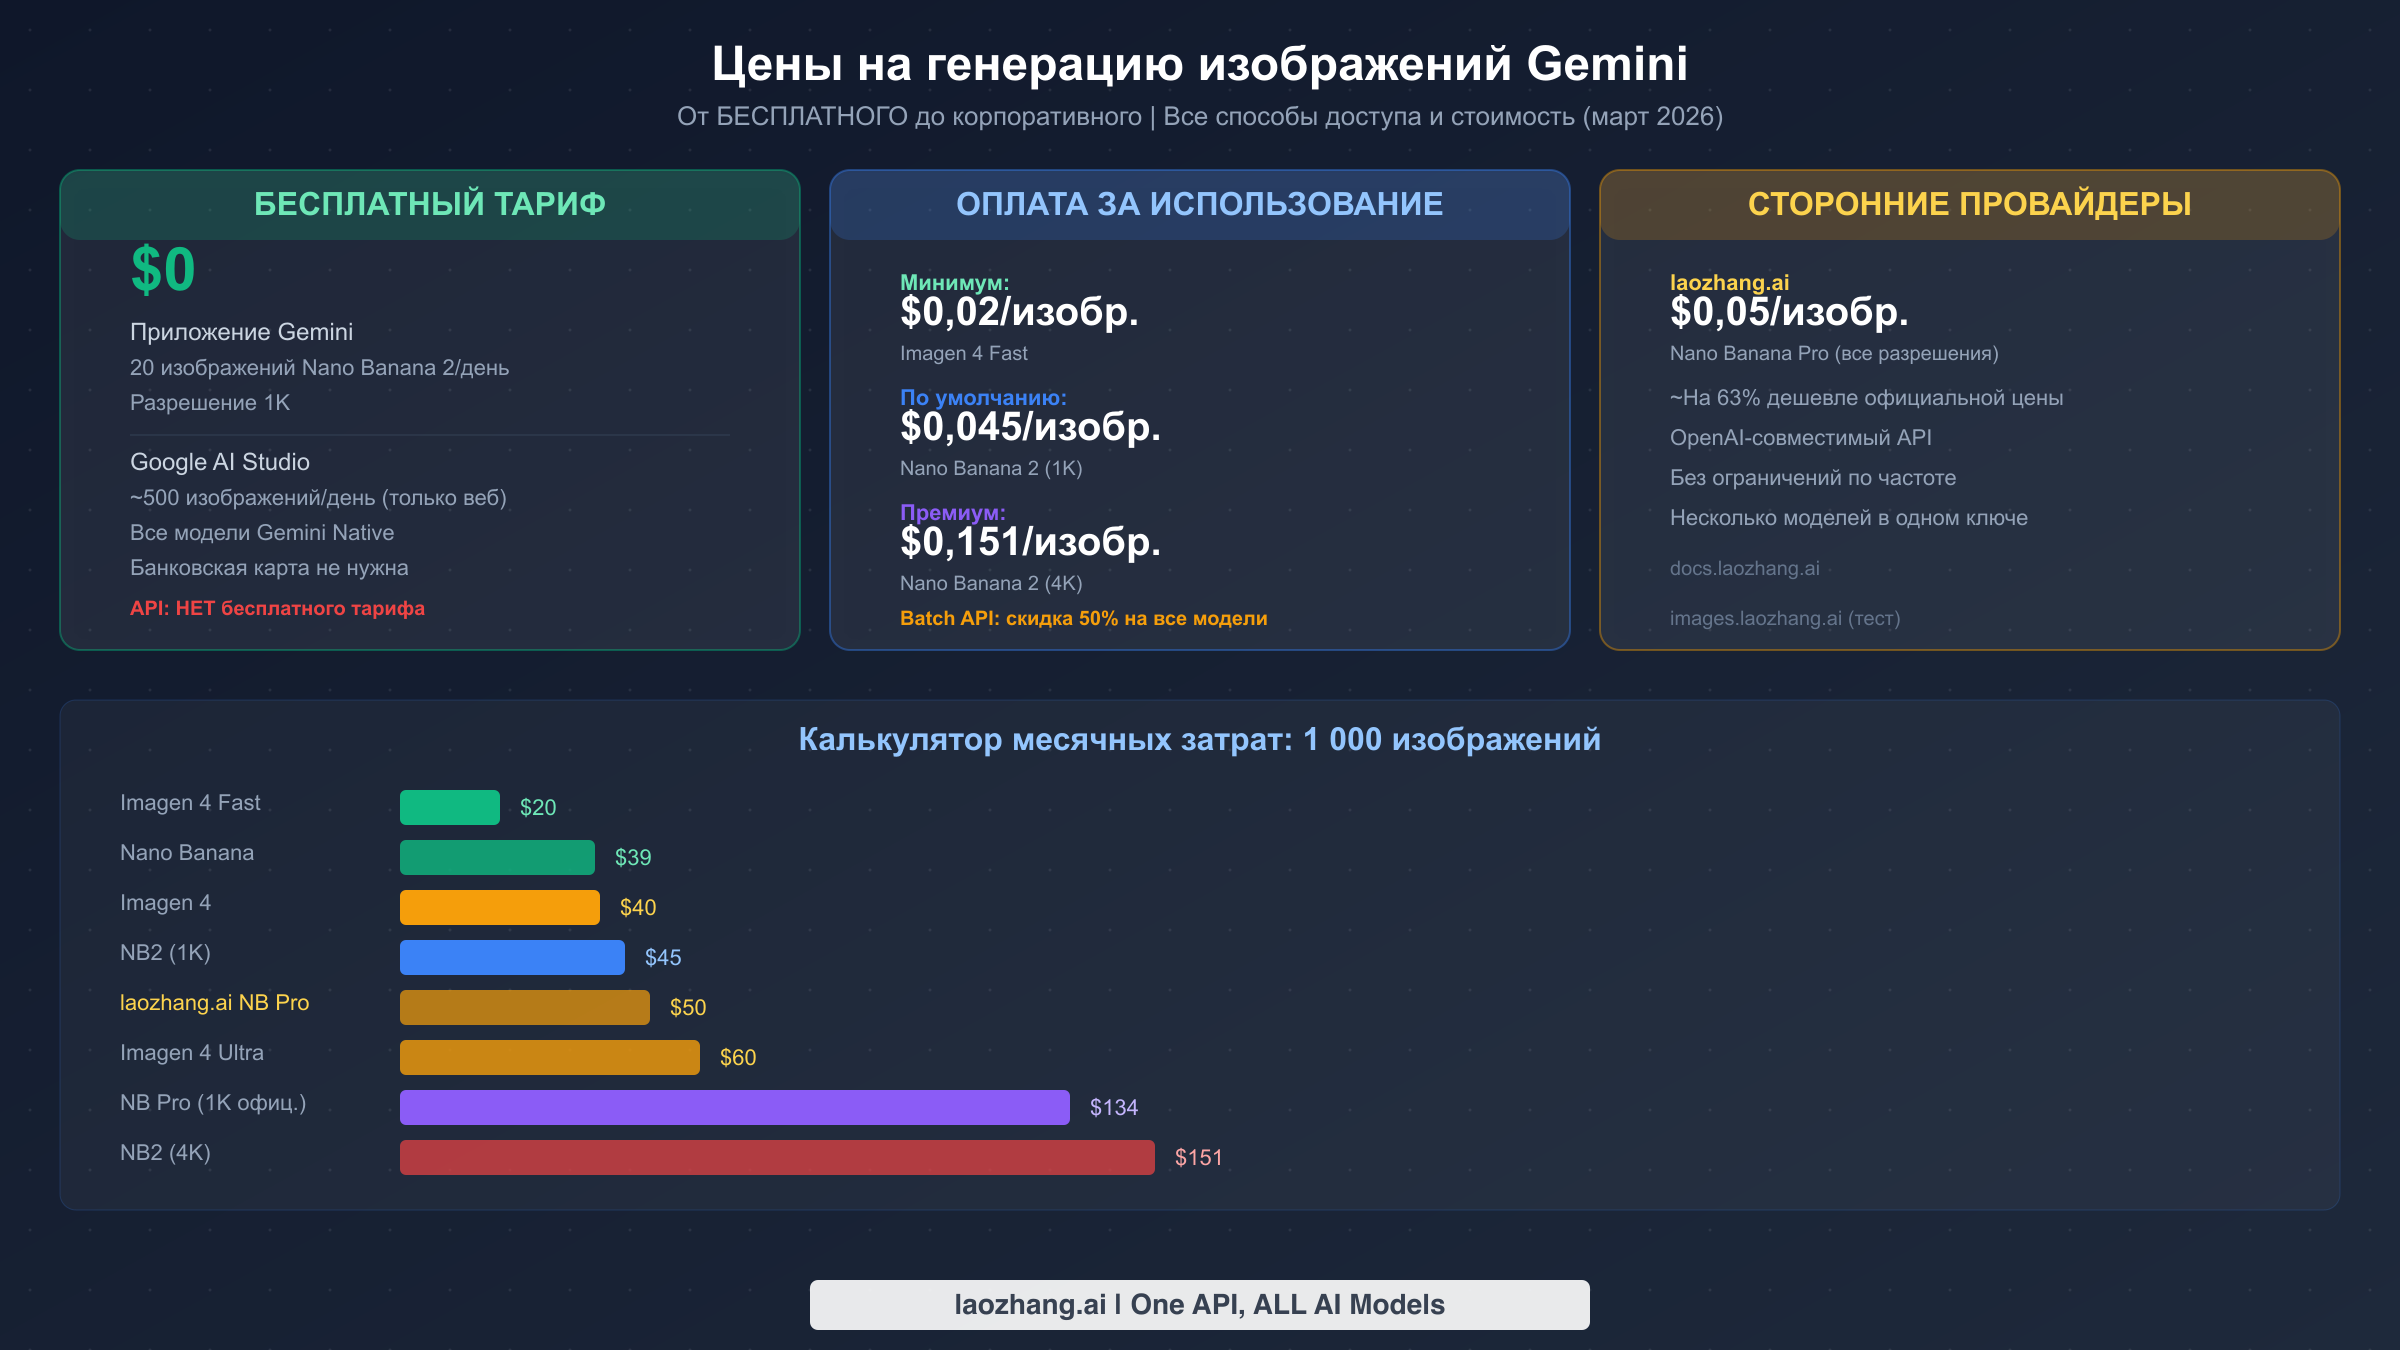This screenshot has width=2400, height=1350.
Task: Click the Nano Banana $39 bar
Action: 497,856
